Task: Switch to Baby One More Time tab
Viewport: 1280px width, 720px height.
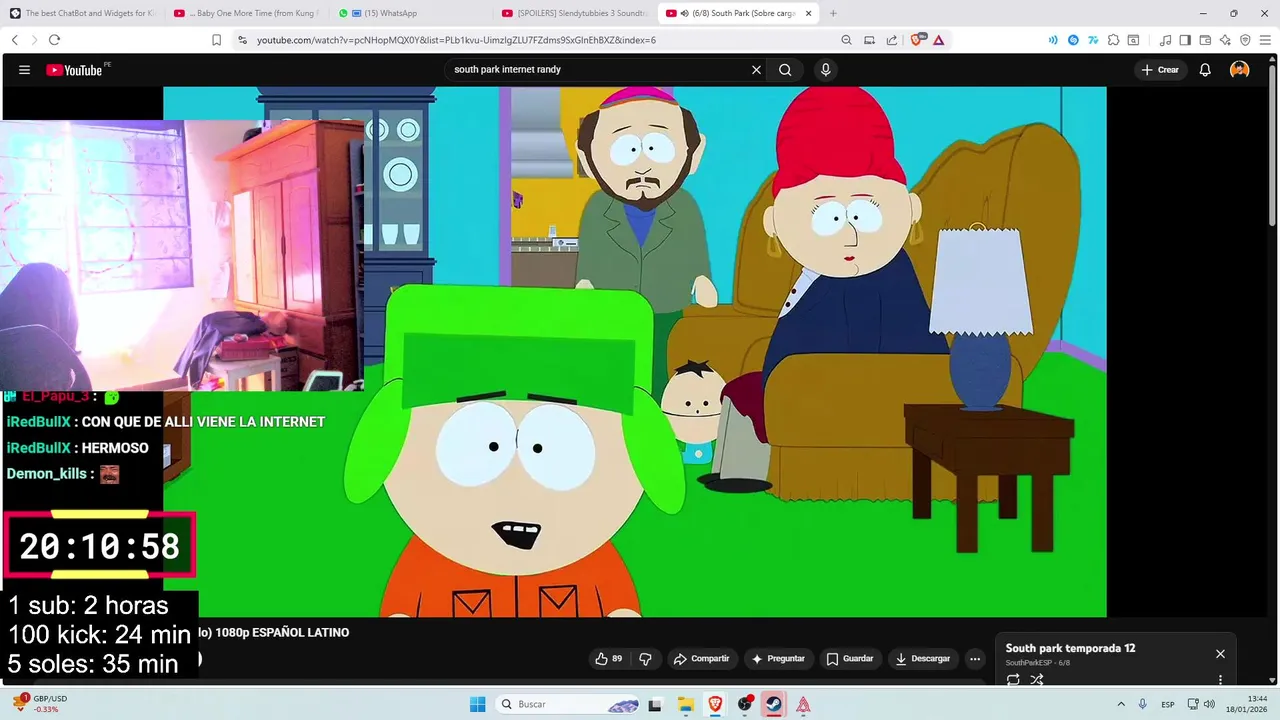Action: pyautogui.click(x=247, y=13)
